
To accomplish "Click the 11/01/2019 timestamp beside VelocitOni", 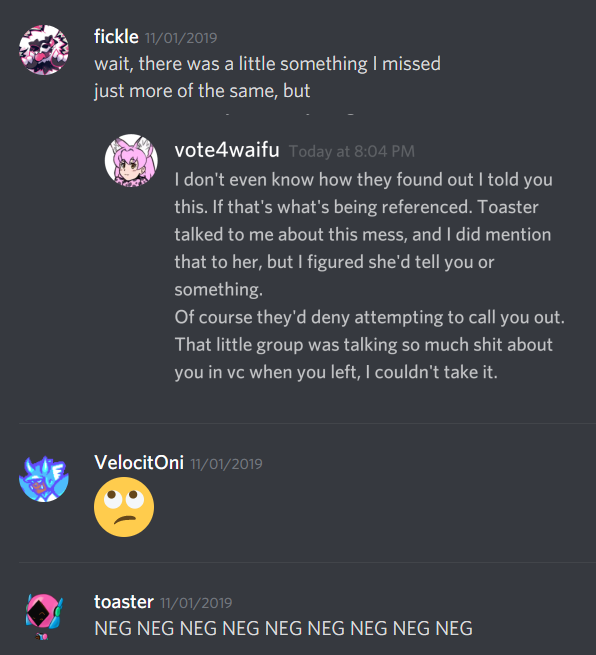I will click(x=226, y=464).
